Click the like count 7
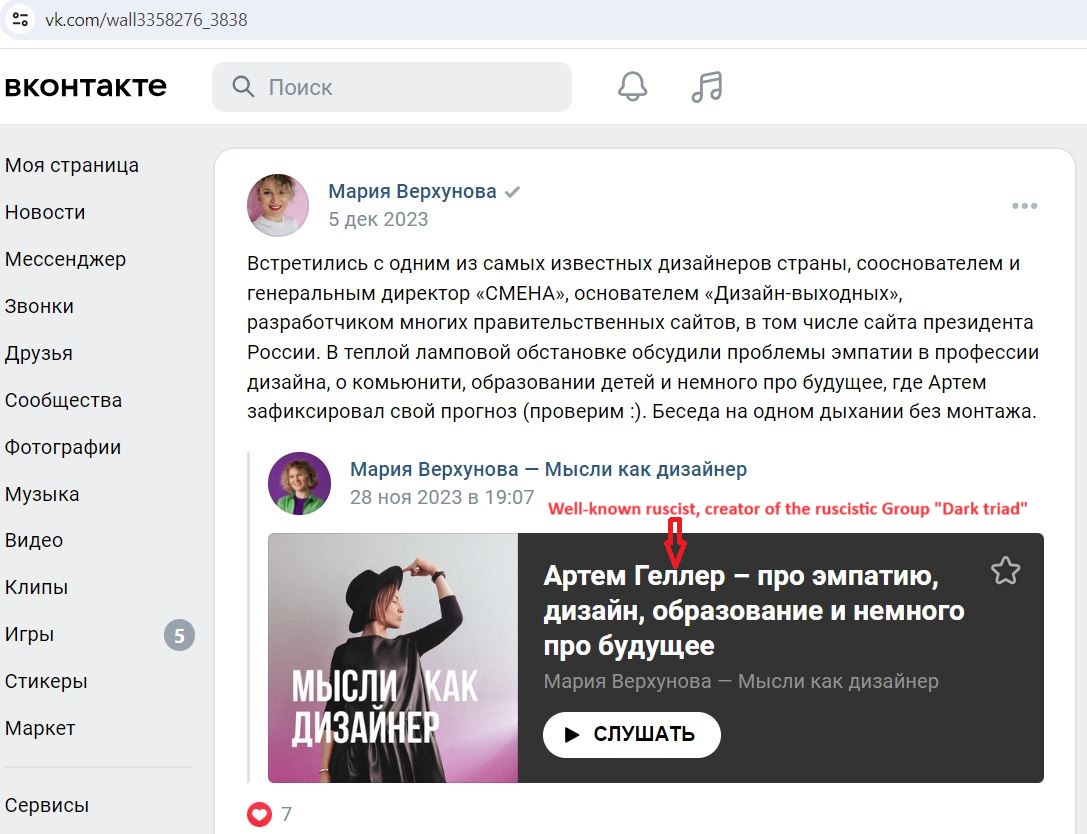Viewport: 1087px width, 834px height. click(x=286, y=814)
